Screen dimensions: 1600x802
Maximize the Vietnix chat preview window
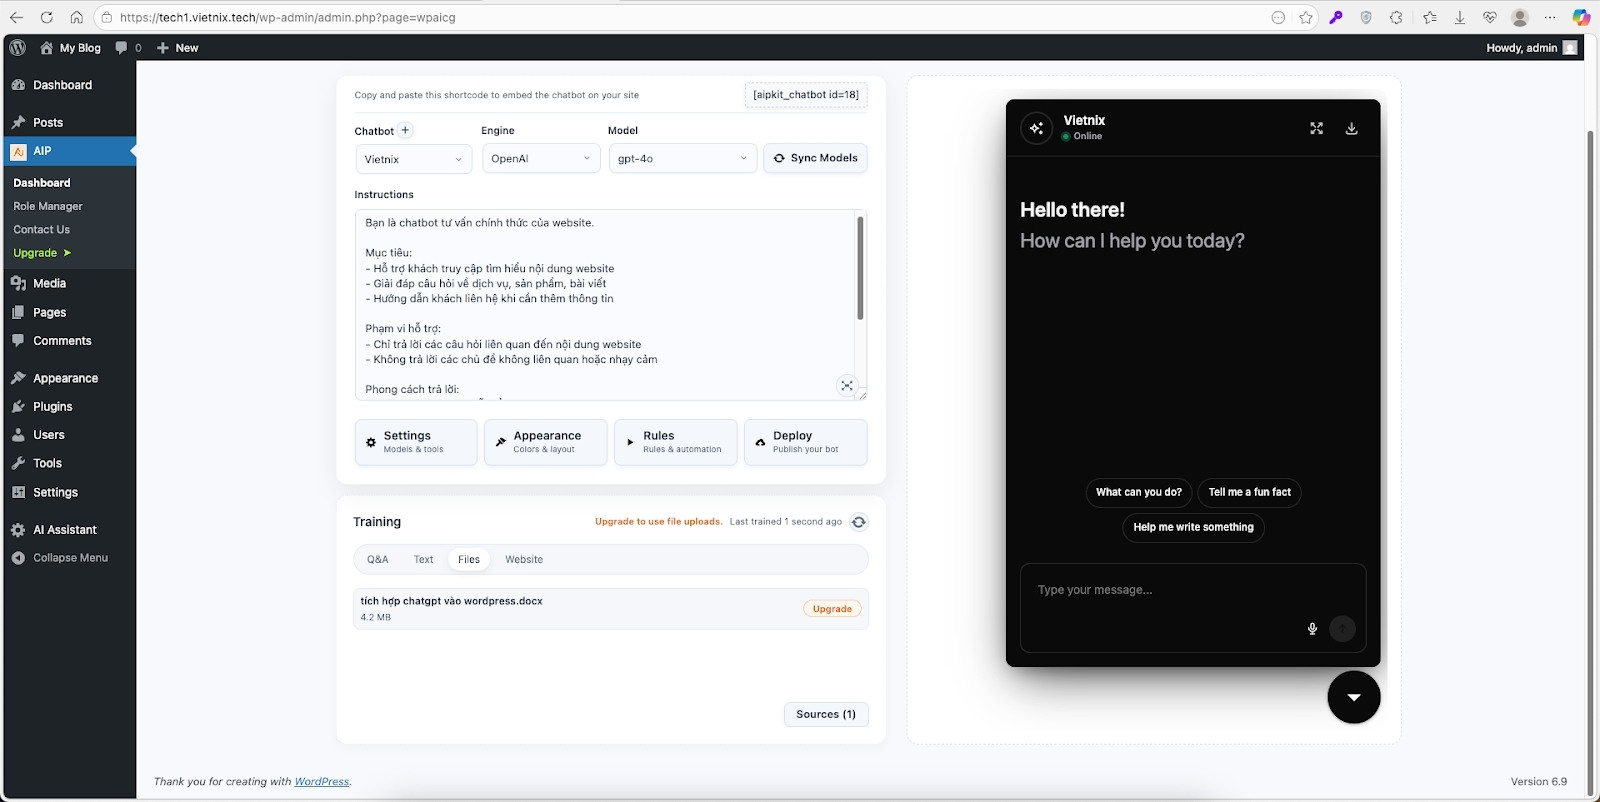tap(1316, 128)
